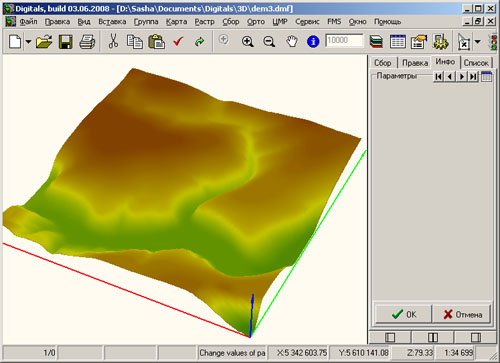Toggle left panel layout button

390,338
